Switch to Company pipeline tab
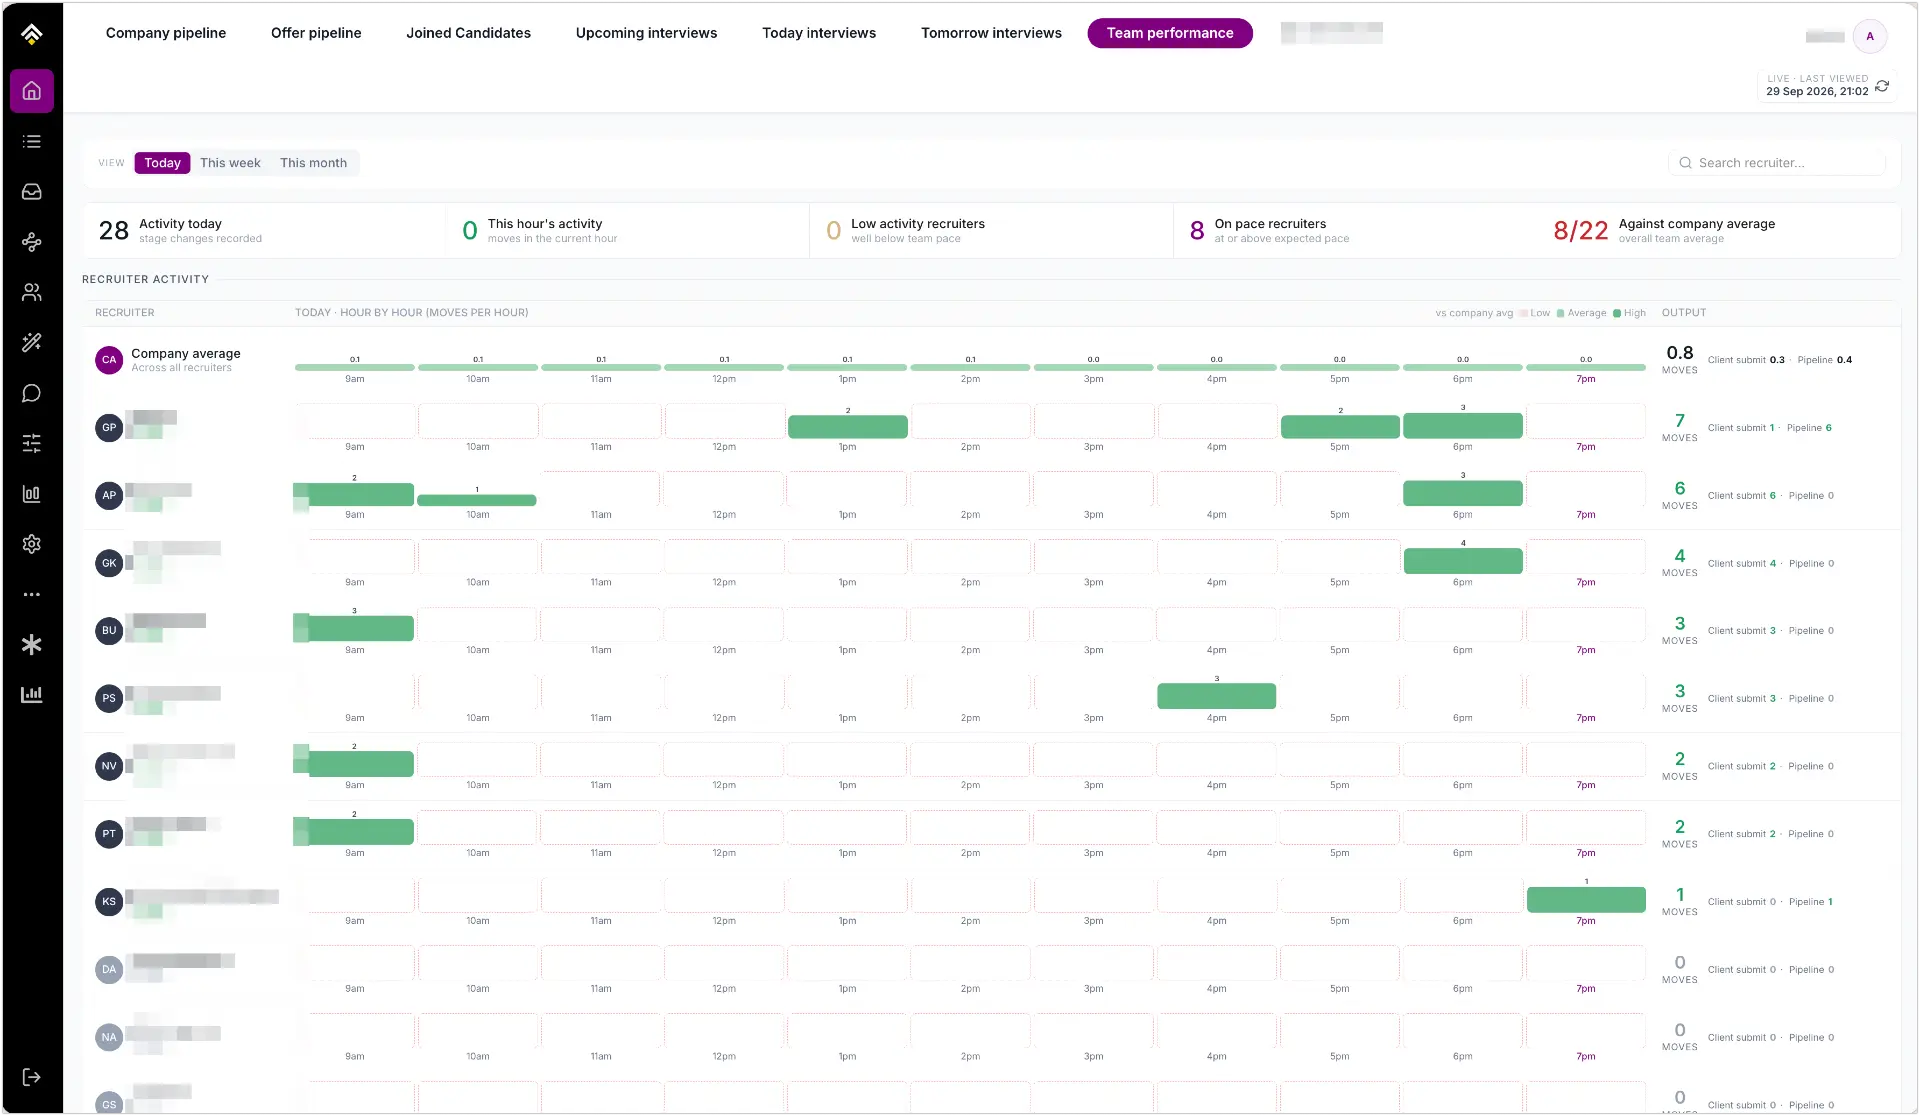 coord(166,33)
